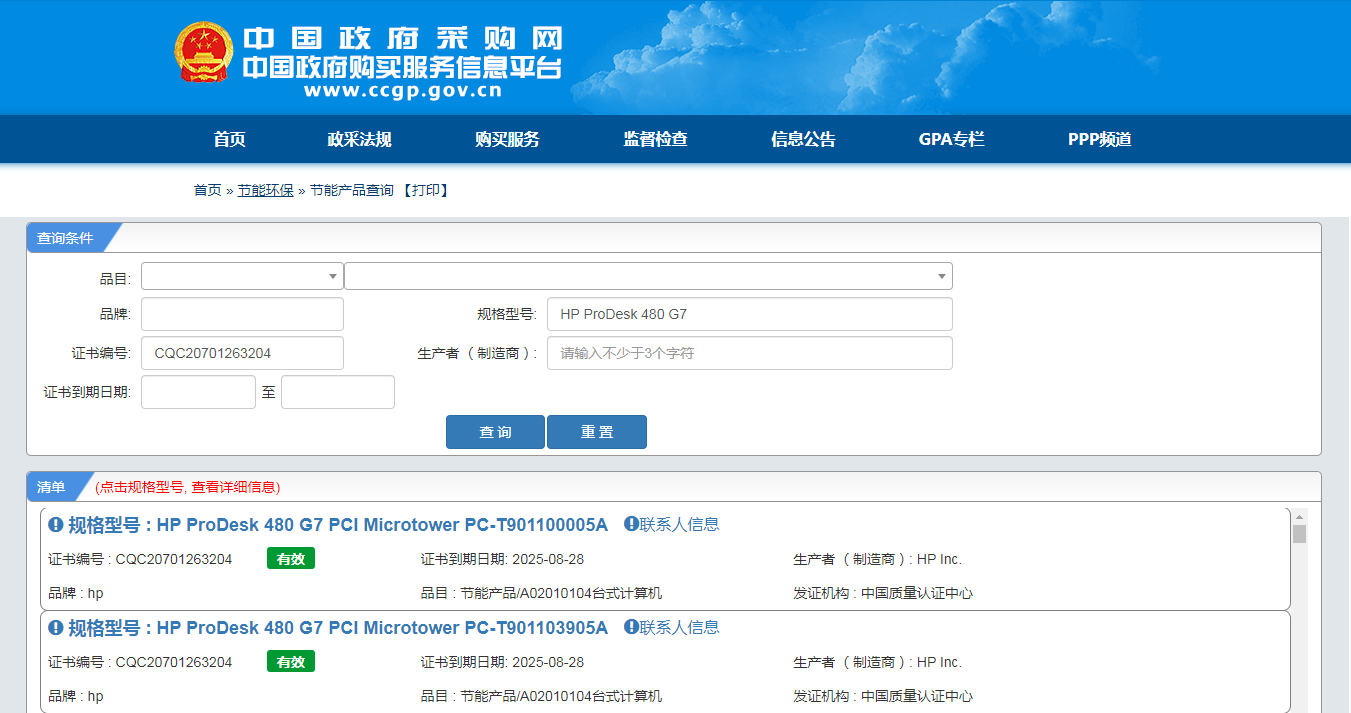Click the national emblem logo in header

pyautogui.click(x=204, y=52)
